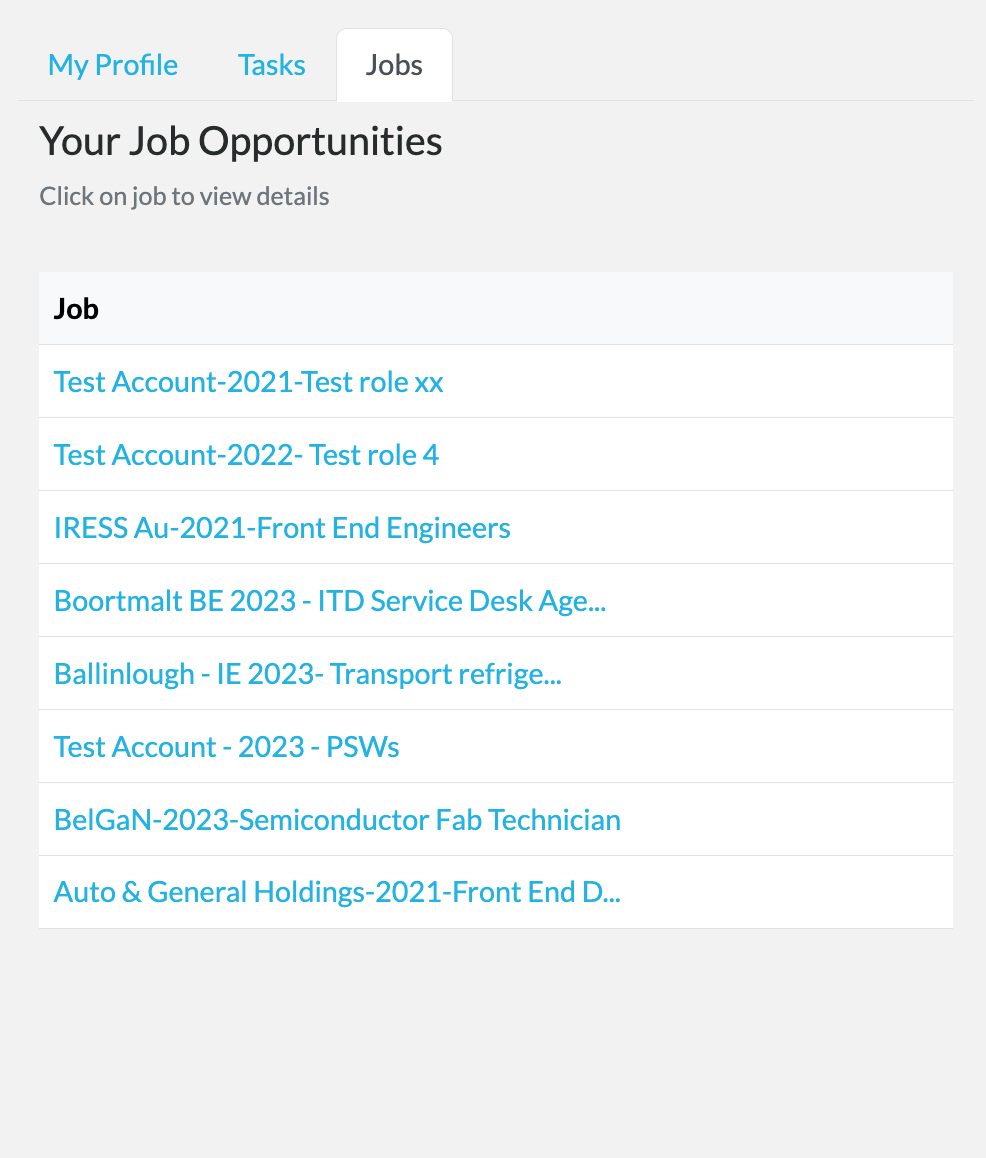View the Ballinlough IE 2023 Transport job

click(x=307, y=673)
